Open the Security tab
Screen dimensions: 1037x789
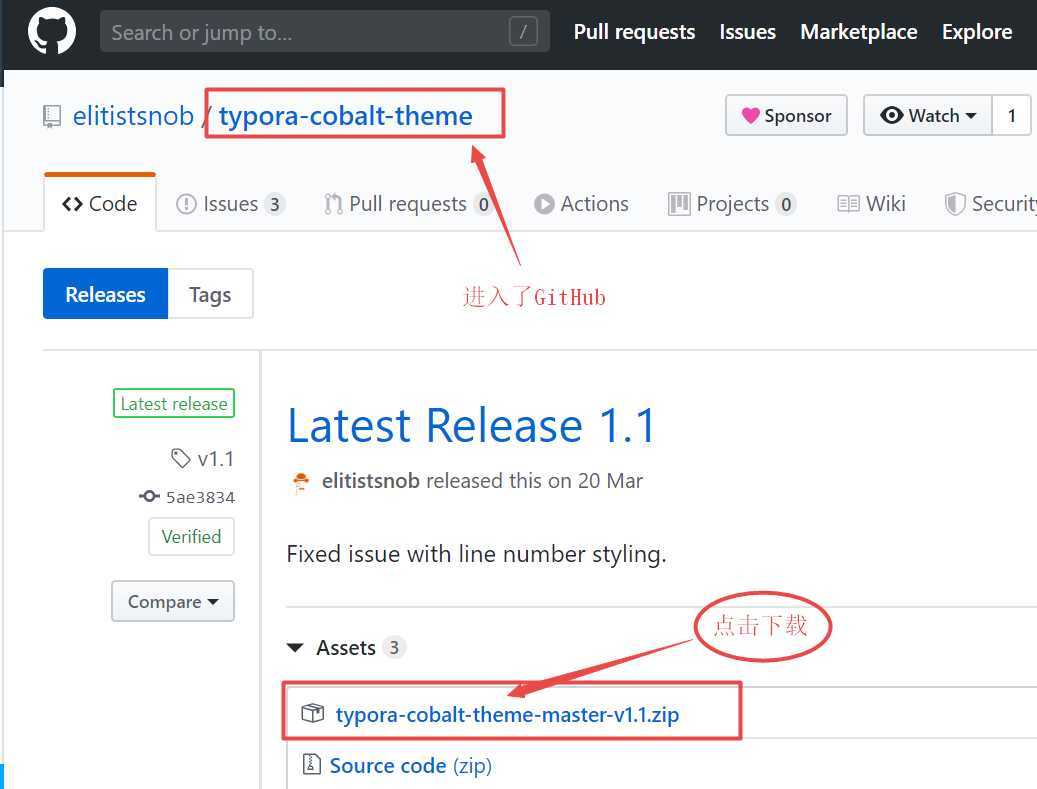(x=990, y=204)
